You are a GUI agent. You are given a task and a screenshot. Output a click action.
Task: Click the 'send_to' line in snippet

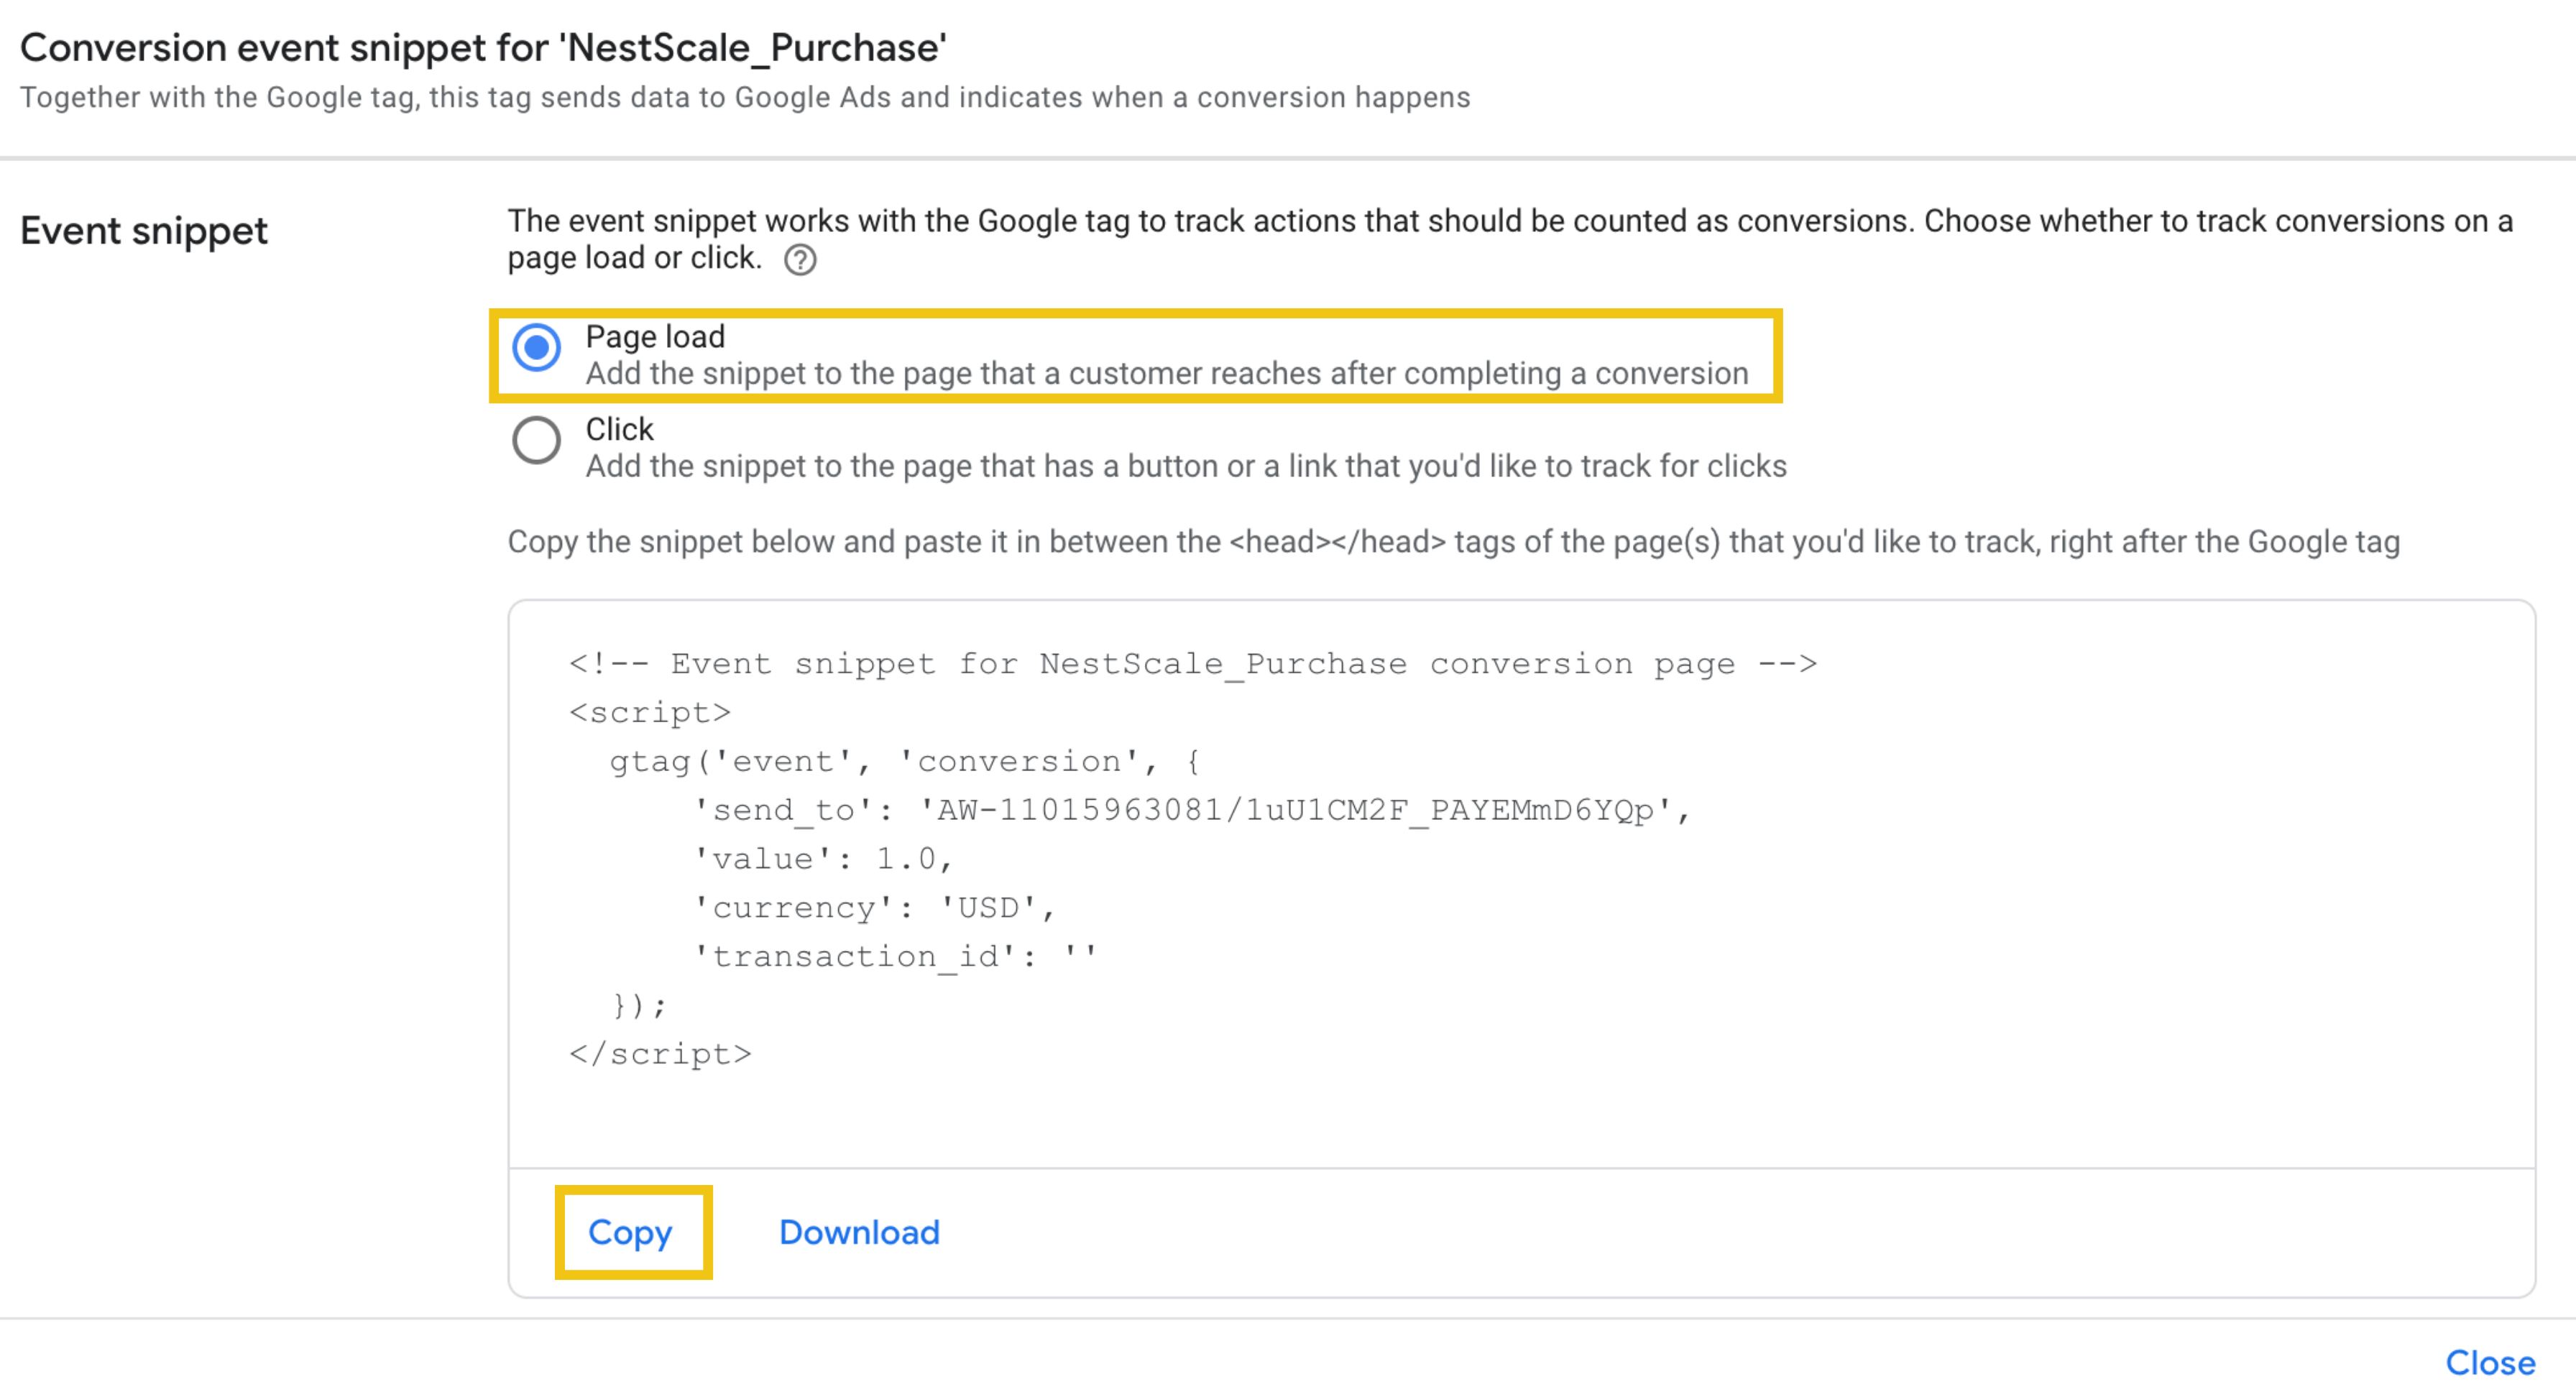[x=1192, y=810]
